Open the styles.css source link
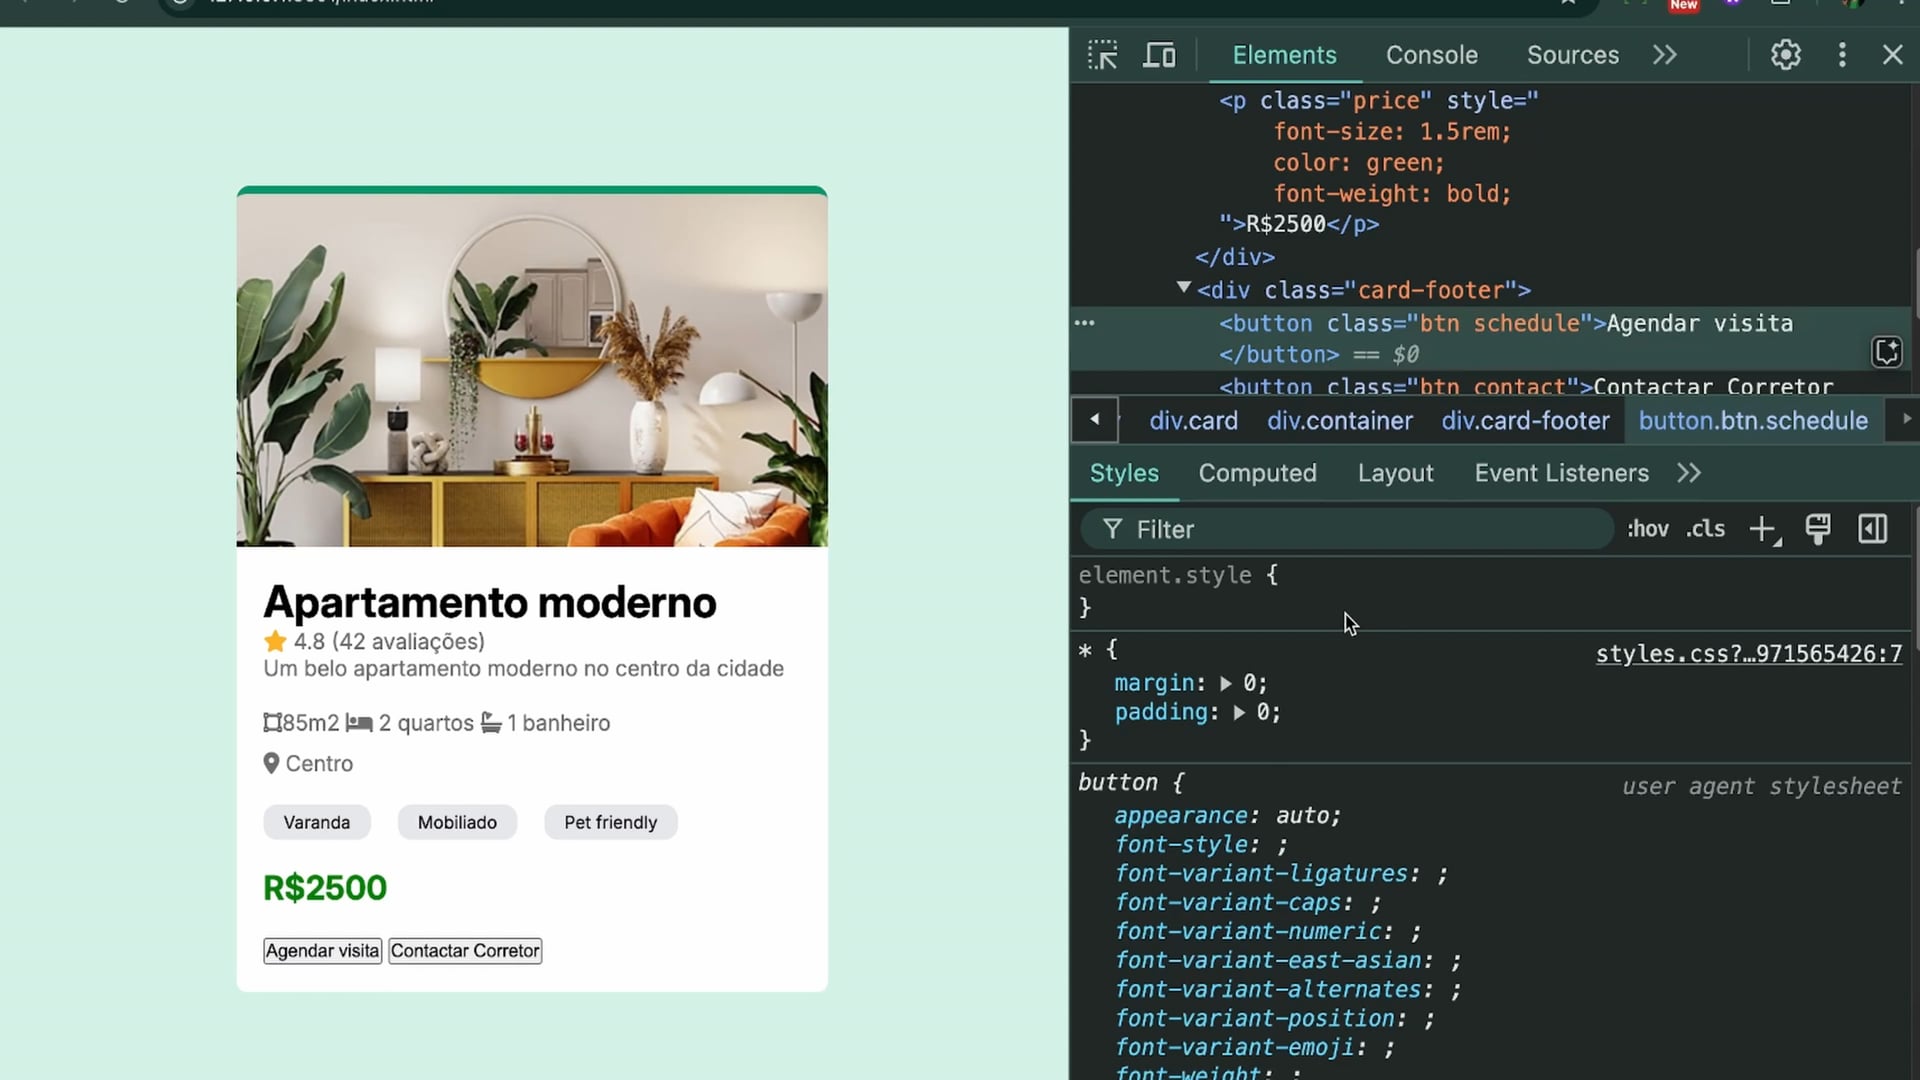The image size is (1920, 1080). click(1748, 654)
